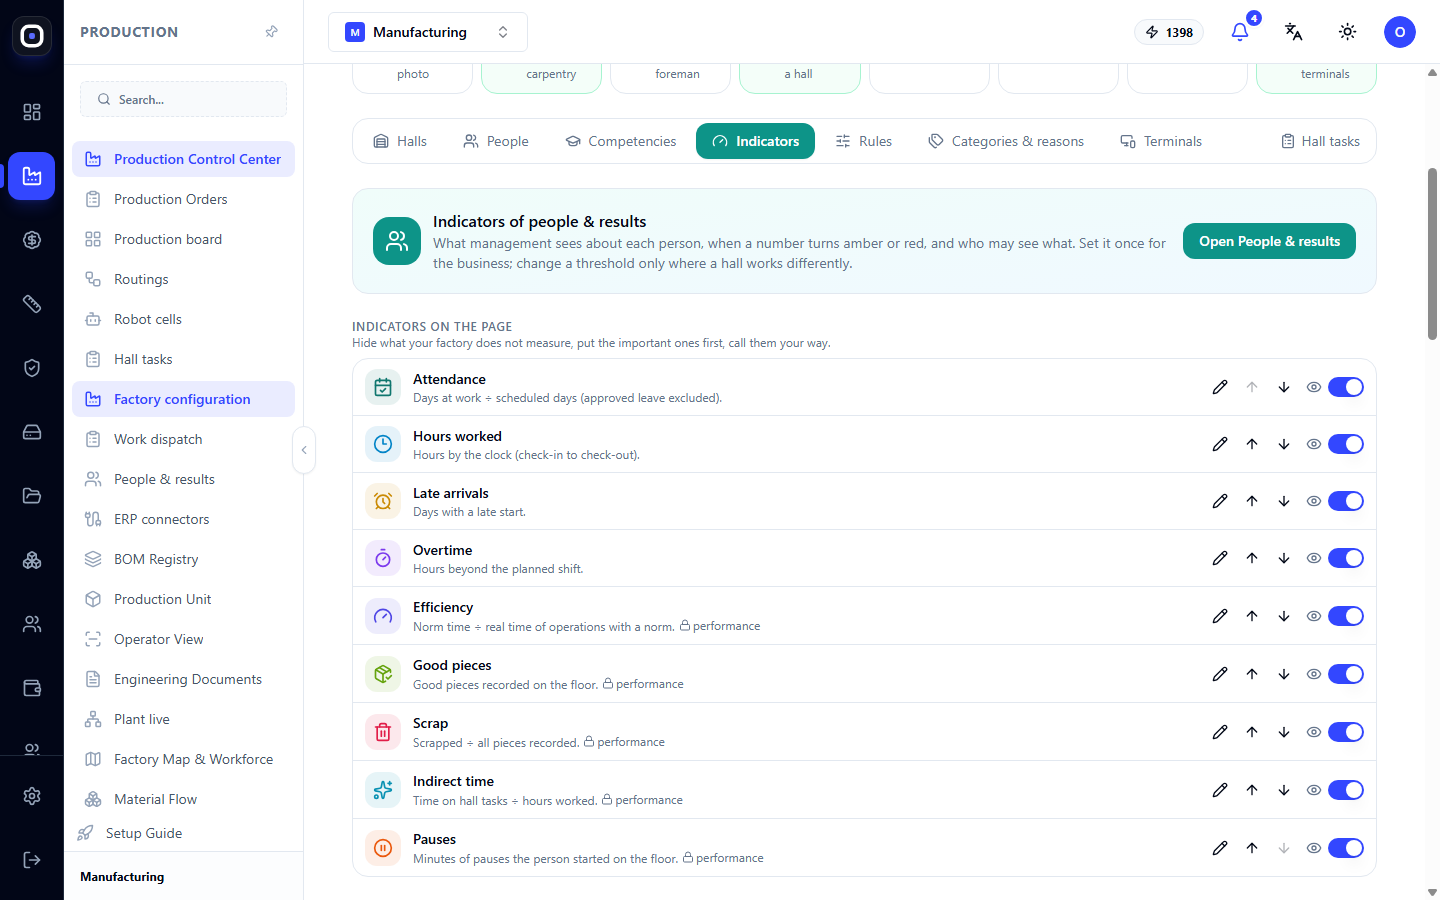Open the settings gear in left rail
Screen dimensions: 1440x900
tap(32, 796)
